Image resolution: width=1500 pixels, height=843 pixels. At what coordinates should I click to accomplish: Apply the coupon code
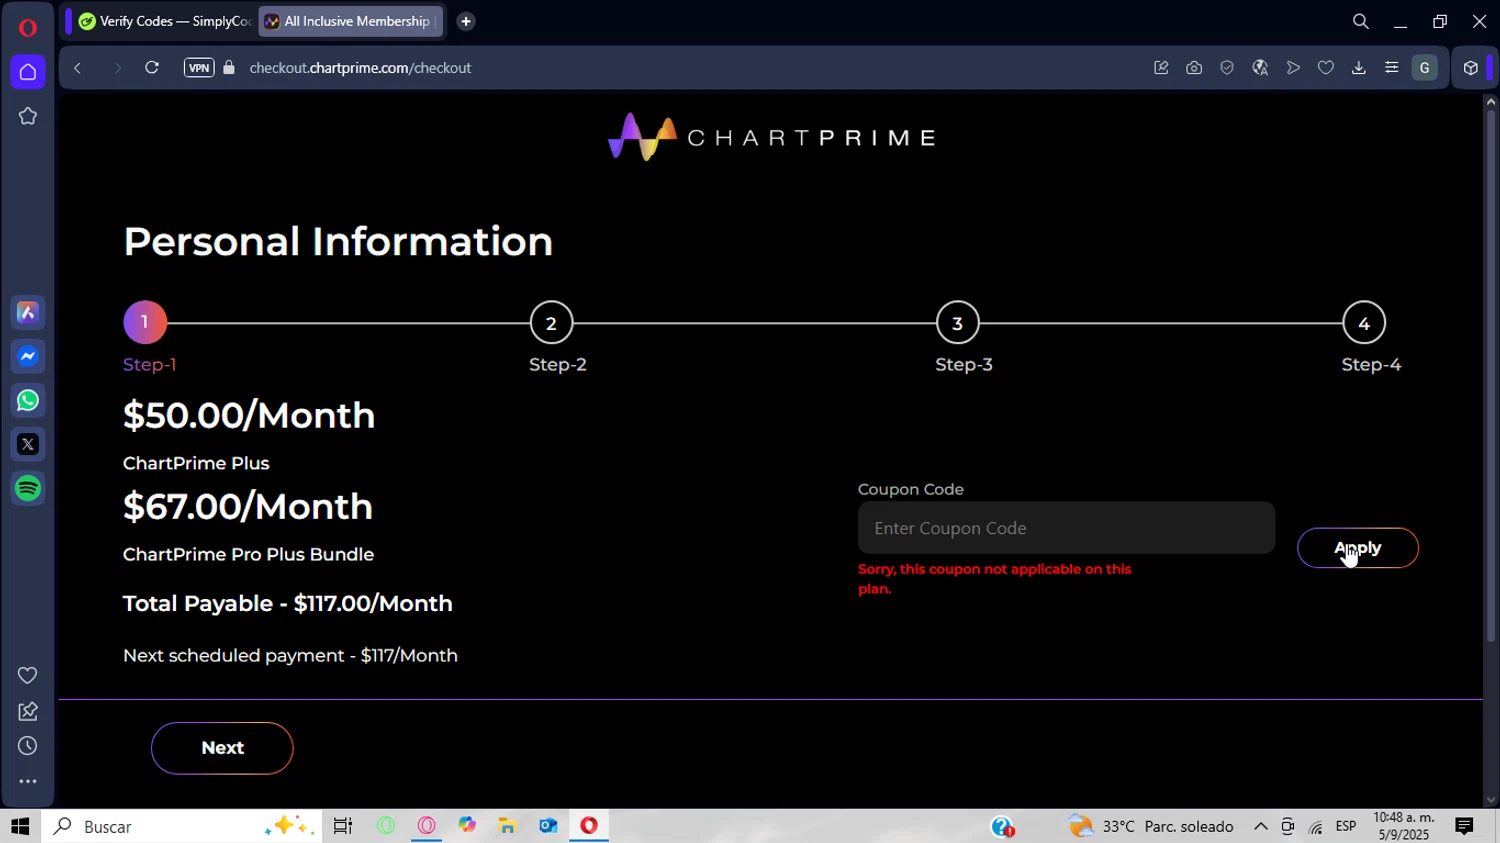coord(1358,548)
